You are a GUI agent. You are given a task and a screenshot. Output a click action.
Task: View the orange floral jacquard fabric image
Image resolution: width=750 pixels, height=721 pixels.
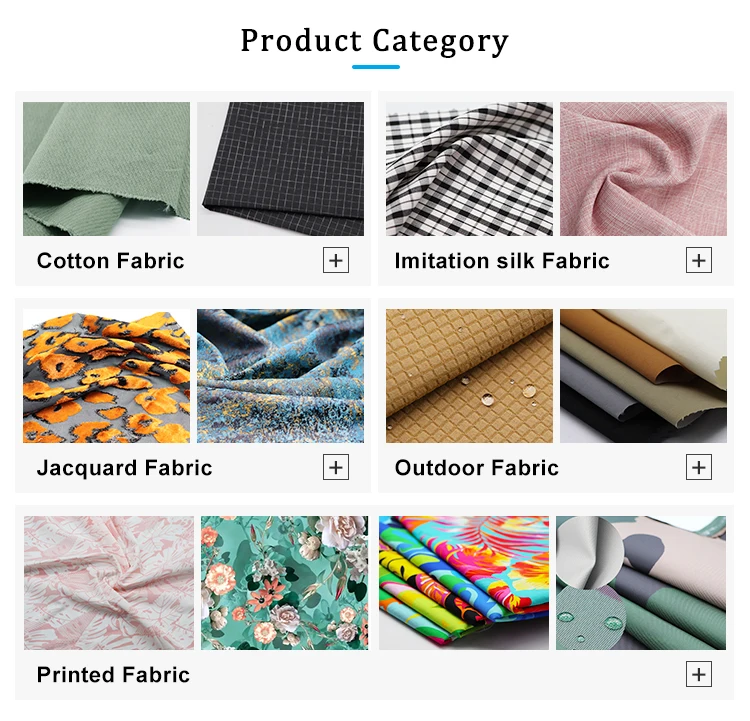click(x=106, y=376)
